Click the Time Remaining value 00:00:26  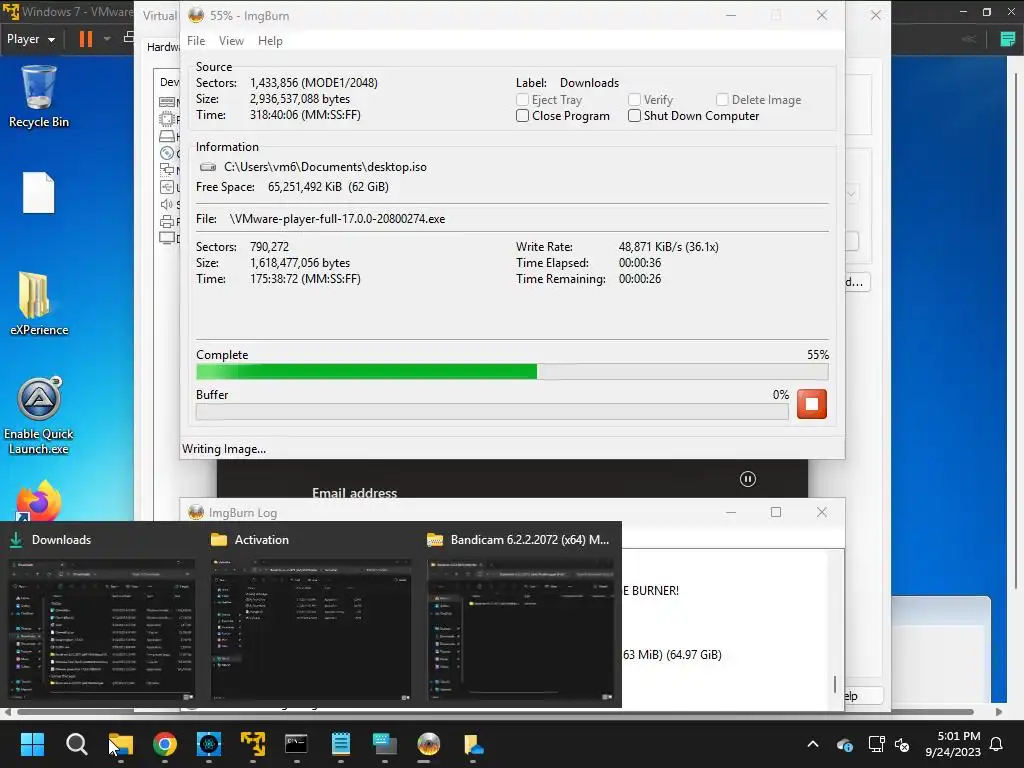click(x=640, y=279)
